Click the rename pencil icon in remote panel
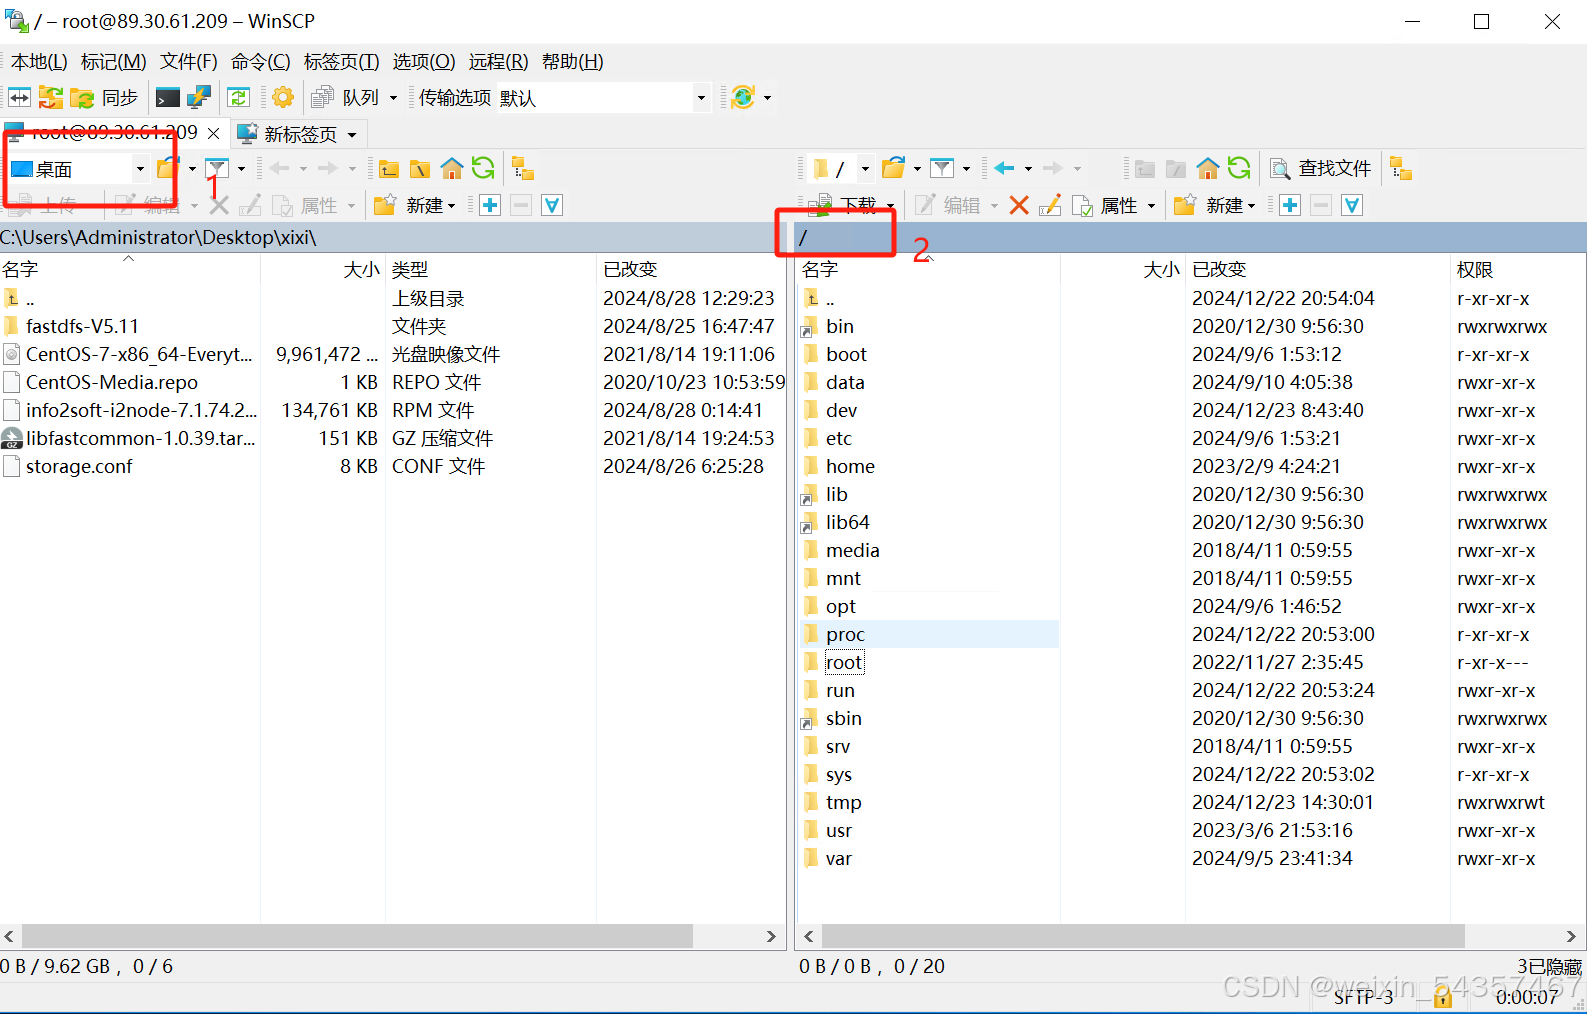The image size is (1587, 1014). (1049, 205)
